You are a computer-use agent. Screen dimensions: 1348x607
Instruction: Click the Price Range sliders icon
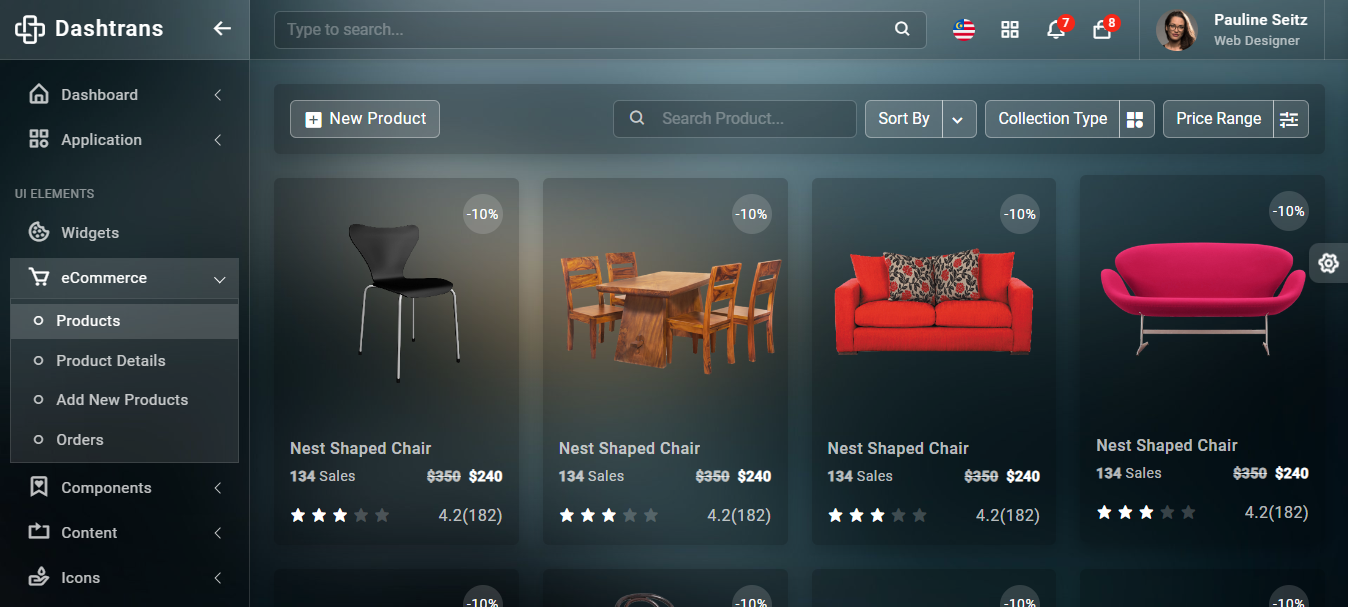[x=1290, y=119]
